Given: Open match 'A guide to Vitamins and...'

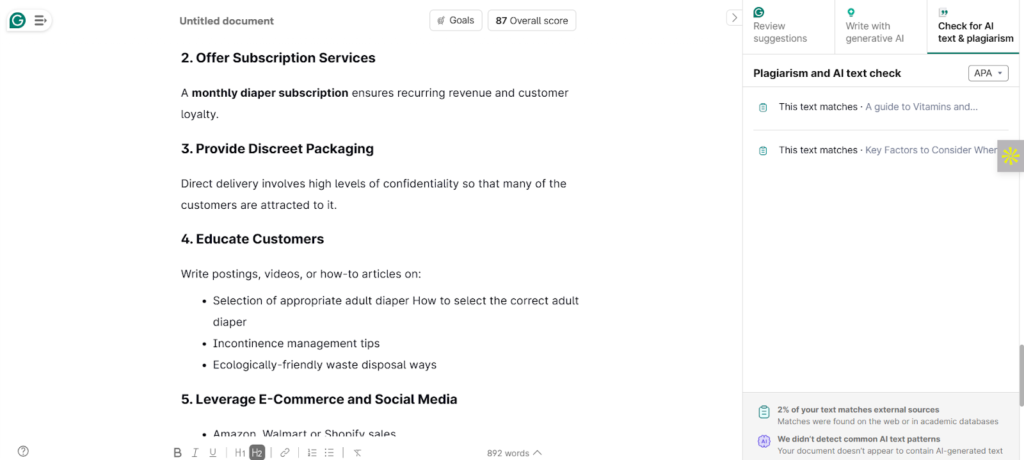Looking at the screenshot, I should (878, 107).
